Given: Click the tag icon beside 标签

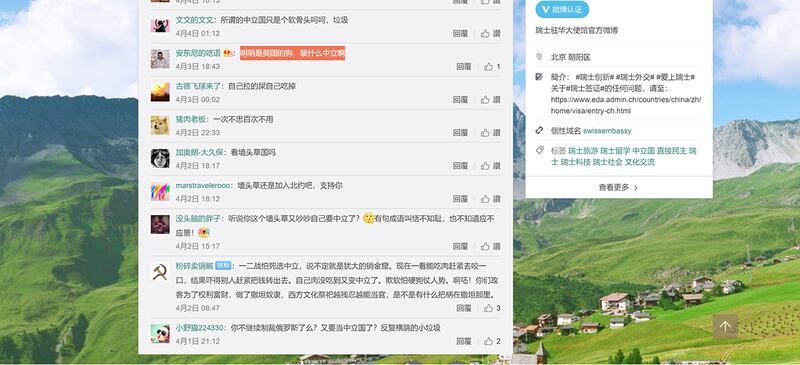Looking at the screenshot, I should point(539,151).
